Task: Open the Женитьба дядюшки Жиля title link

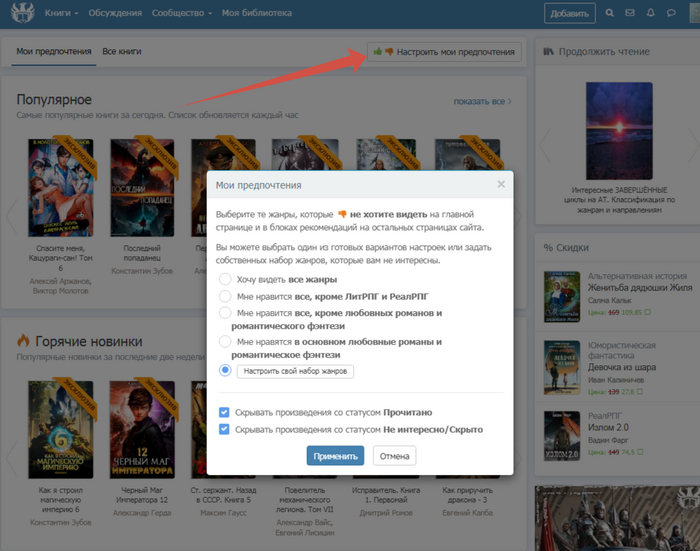Action: tap(640, 288)
